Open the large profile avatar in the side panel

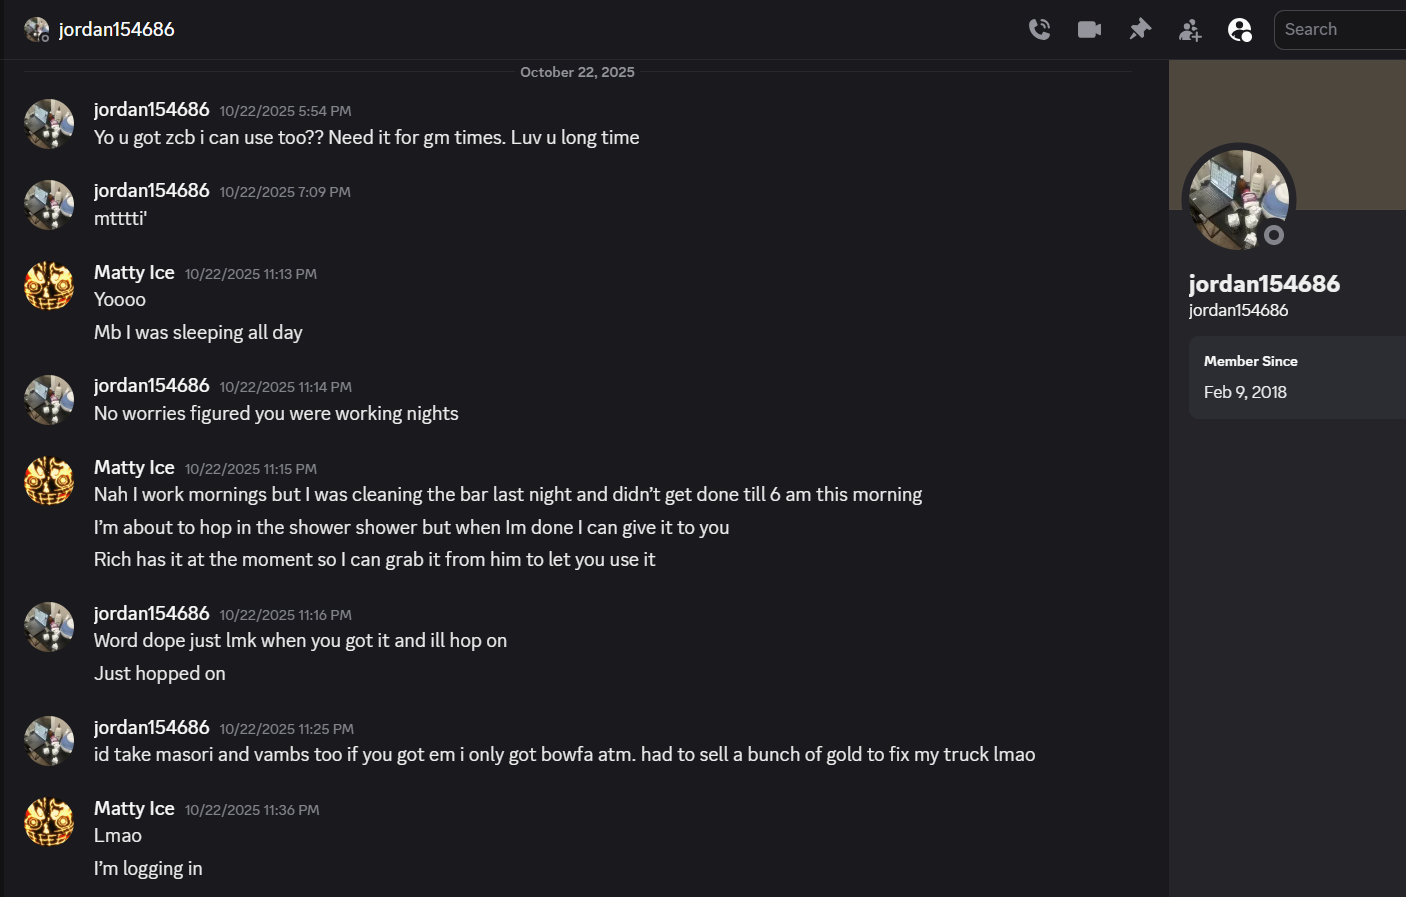pyautogui.click(x=1238, y=199)
